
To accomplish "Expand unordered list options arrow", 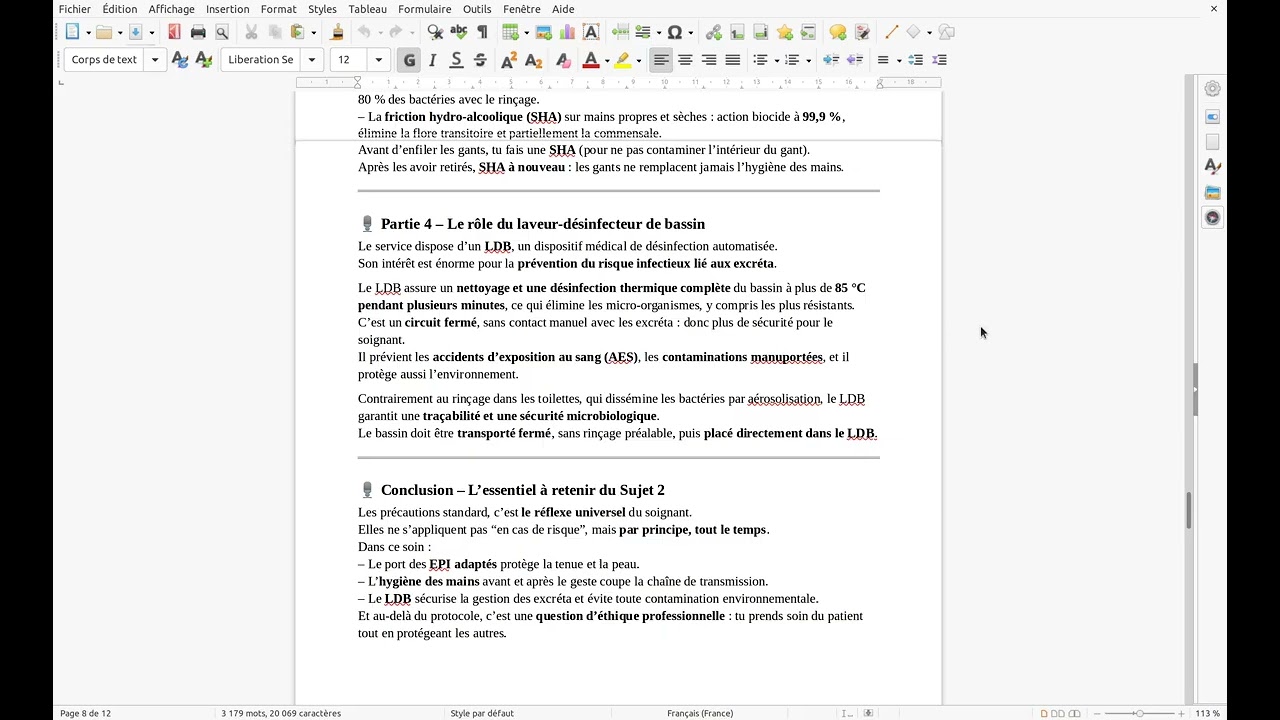I will pos(776,60).
